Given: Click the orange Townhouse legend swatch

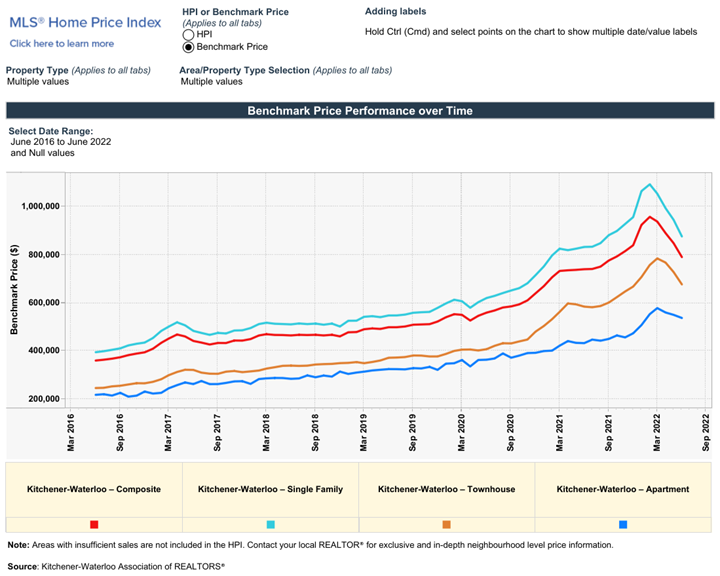Looking at the screenshot, I should pos(446,525).
